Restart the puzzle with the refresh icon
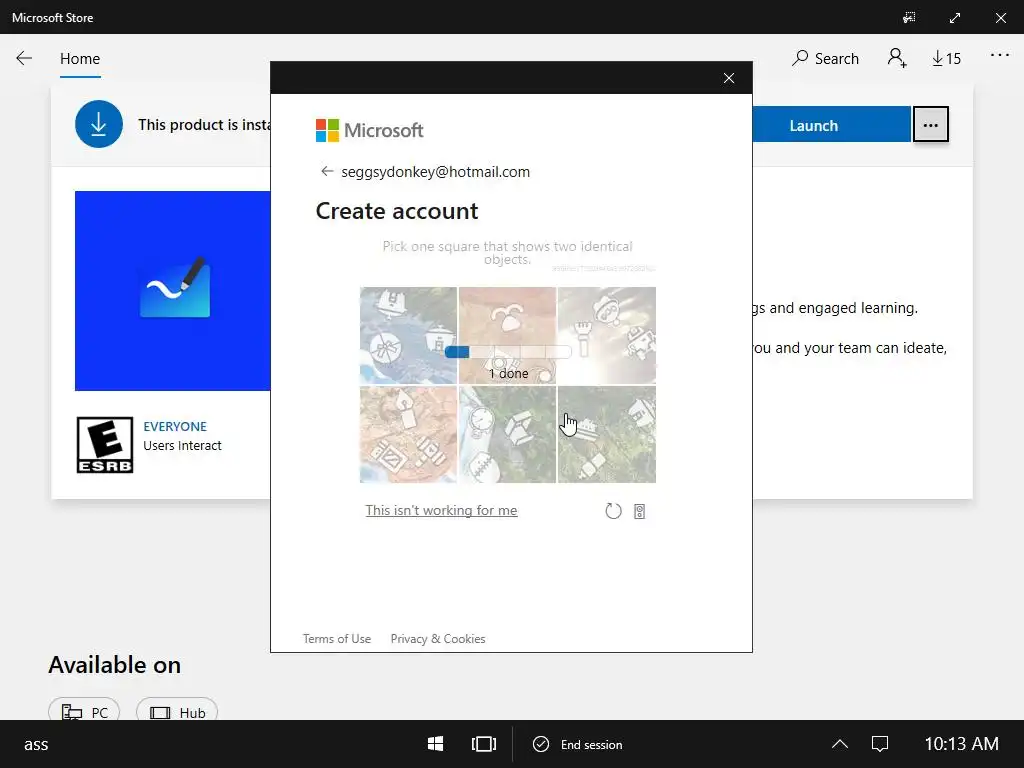Screen dimensions: 1024x768 [x=613, y=511]
